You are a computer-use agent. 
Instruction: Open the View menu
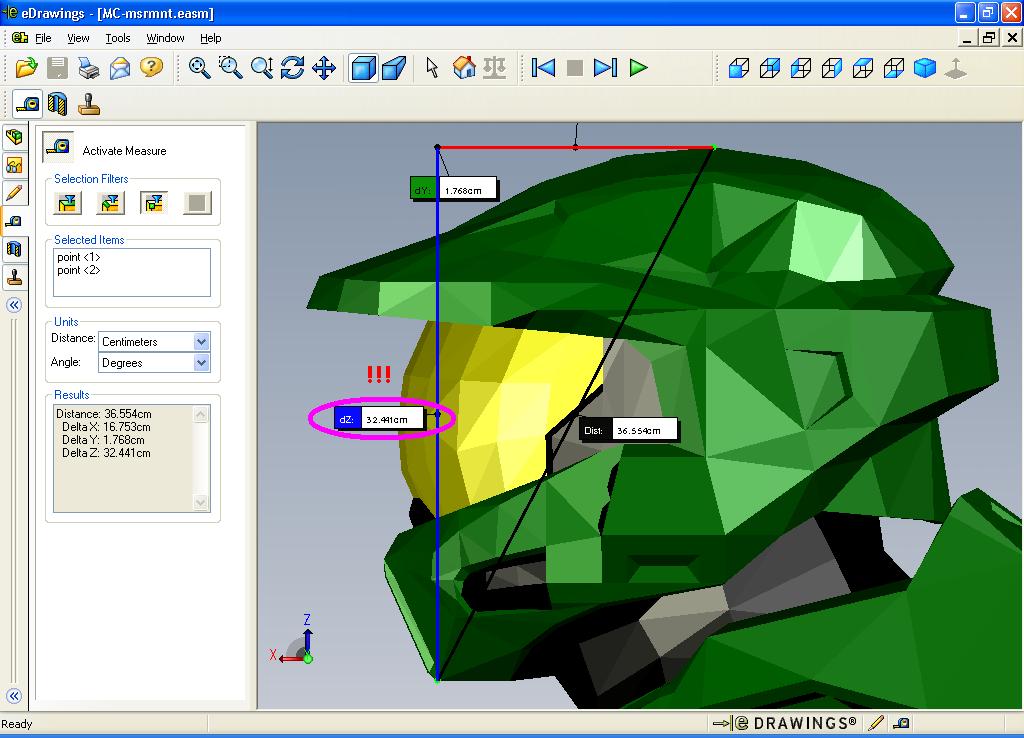click(x=78, y=39)
